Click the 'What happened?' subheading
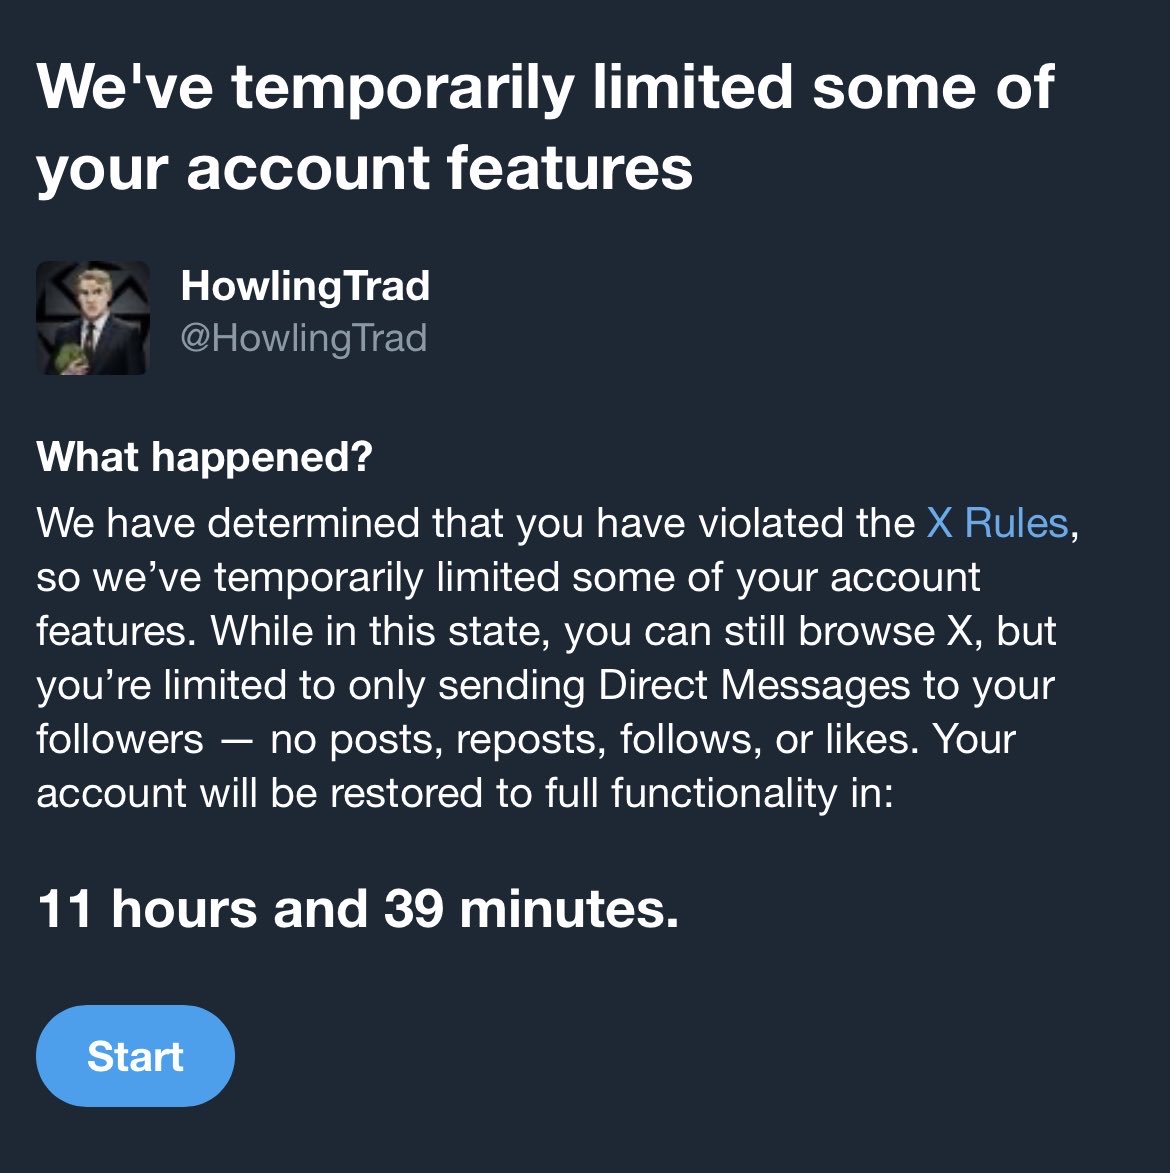 tap(204, 456)
